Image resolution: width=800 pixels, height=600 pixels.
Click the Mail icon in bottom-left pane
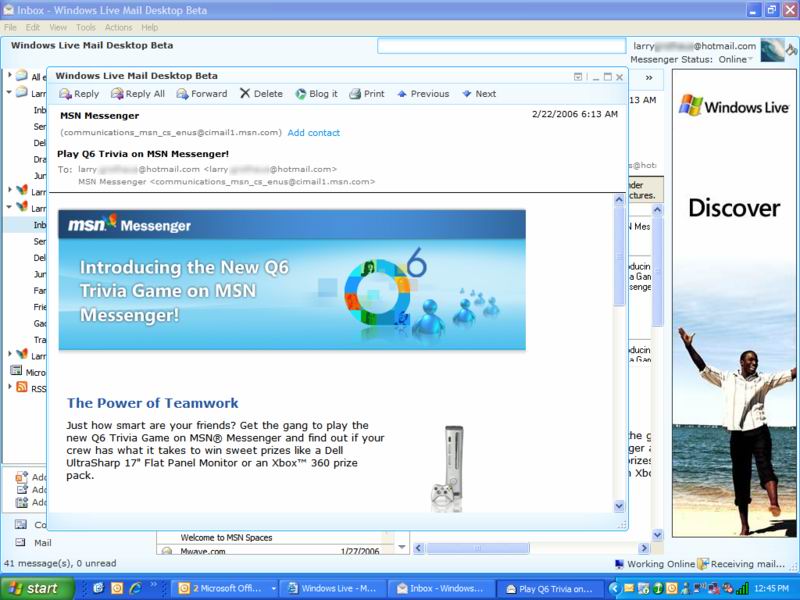click(x=20, y=543)
